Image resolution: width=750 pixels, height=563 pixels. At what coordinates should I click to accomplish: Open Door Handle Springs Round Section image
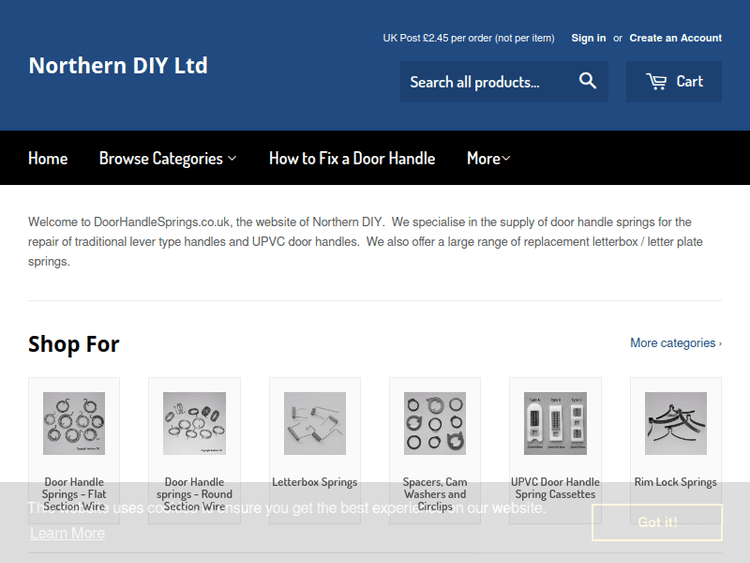click(194, 423)
